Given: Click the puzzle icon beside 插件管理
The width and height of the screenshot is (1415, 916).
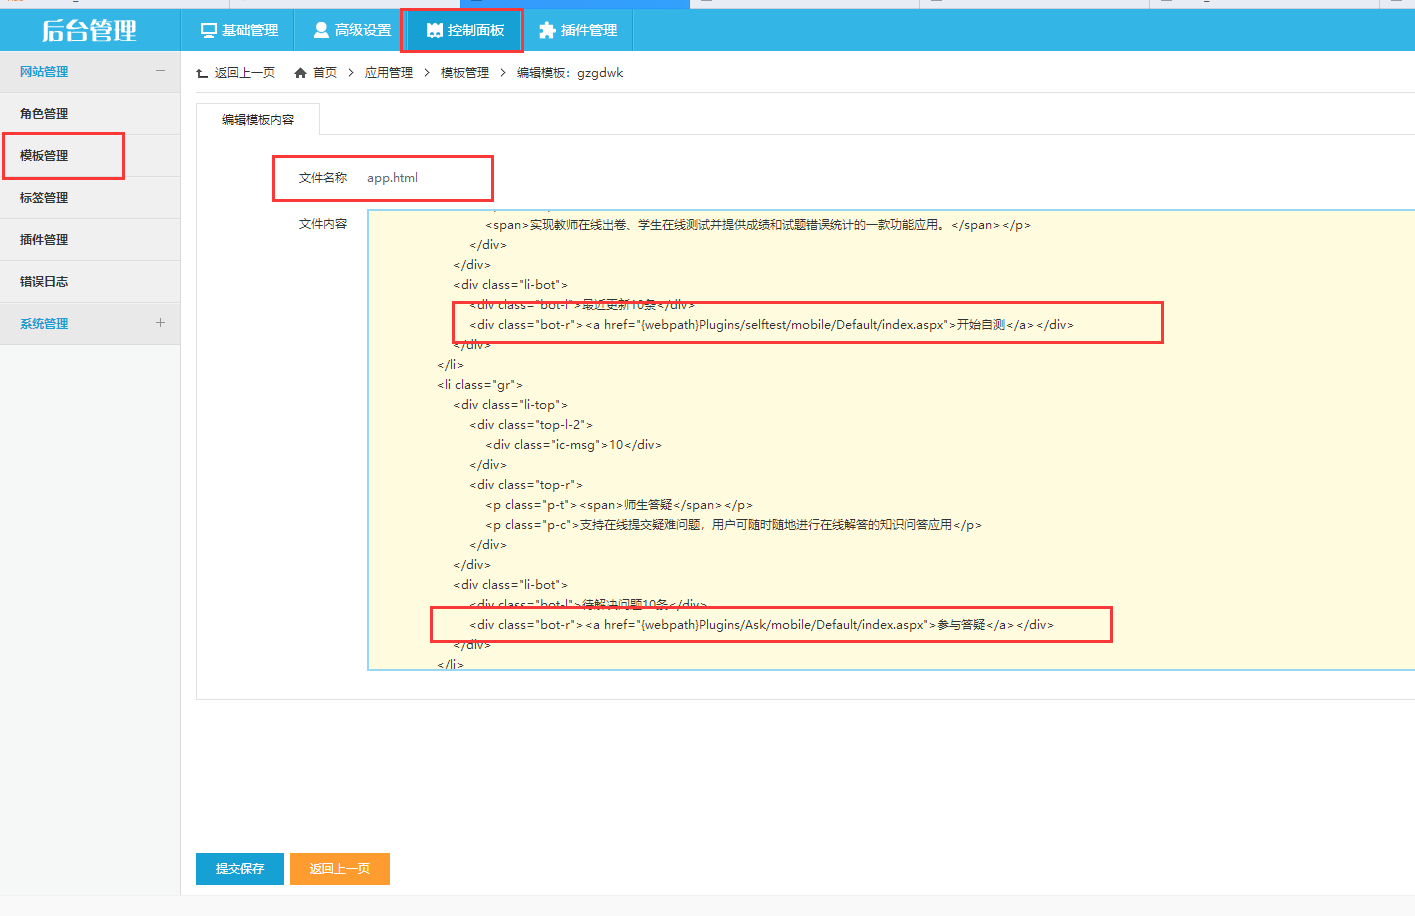Looking at the screenshot, I should (547, 31).
